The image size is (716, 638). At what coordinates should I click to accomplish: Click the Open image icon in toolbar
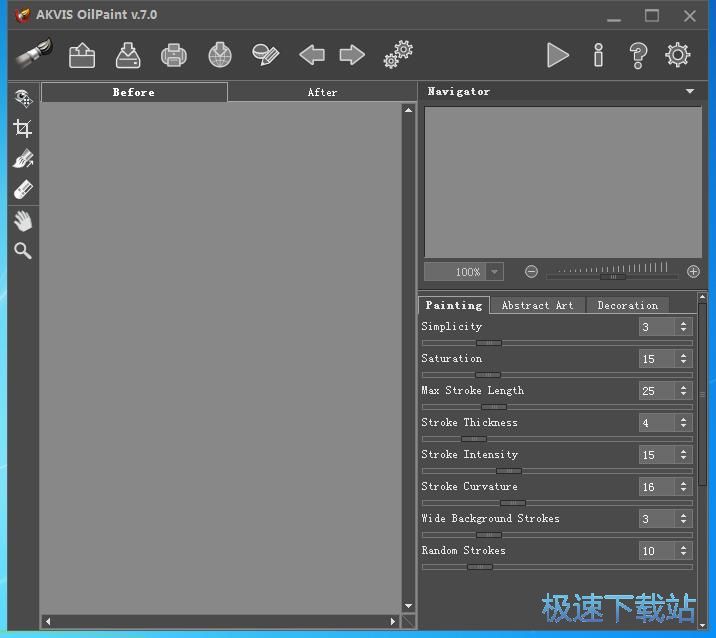(82, 55)
